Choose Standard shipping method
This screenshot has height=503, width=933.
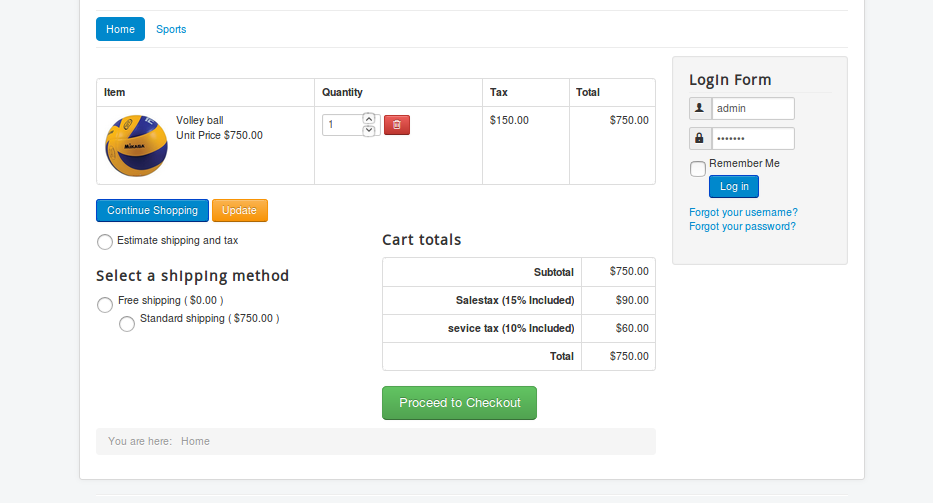(127, 324)
